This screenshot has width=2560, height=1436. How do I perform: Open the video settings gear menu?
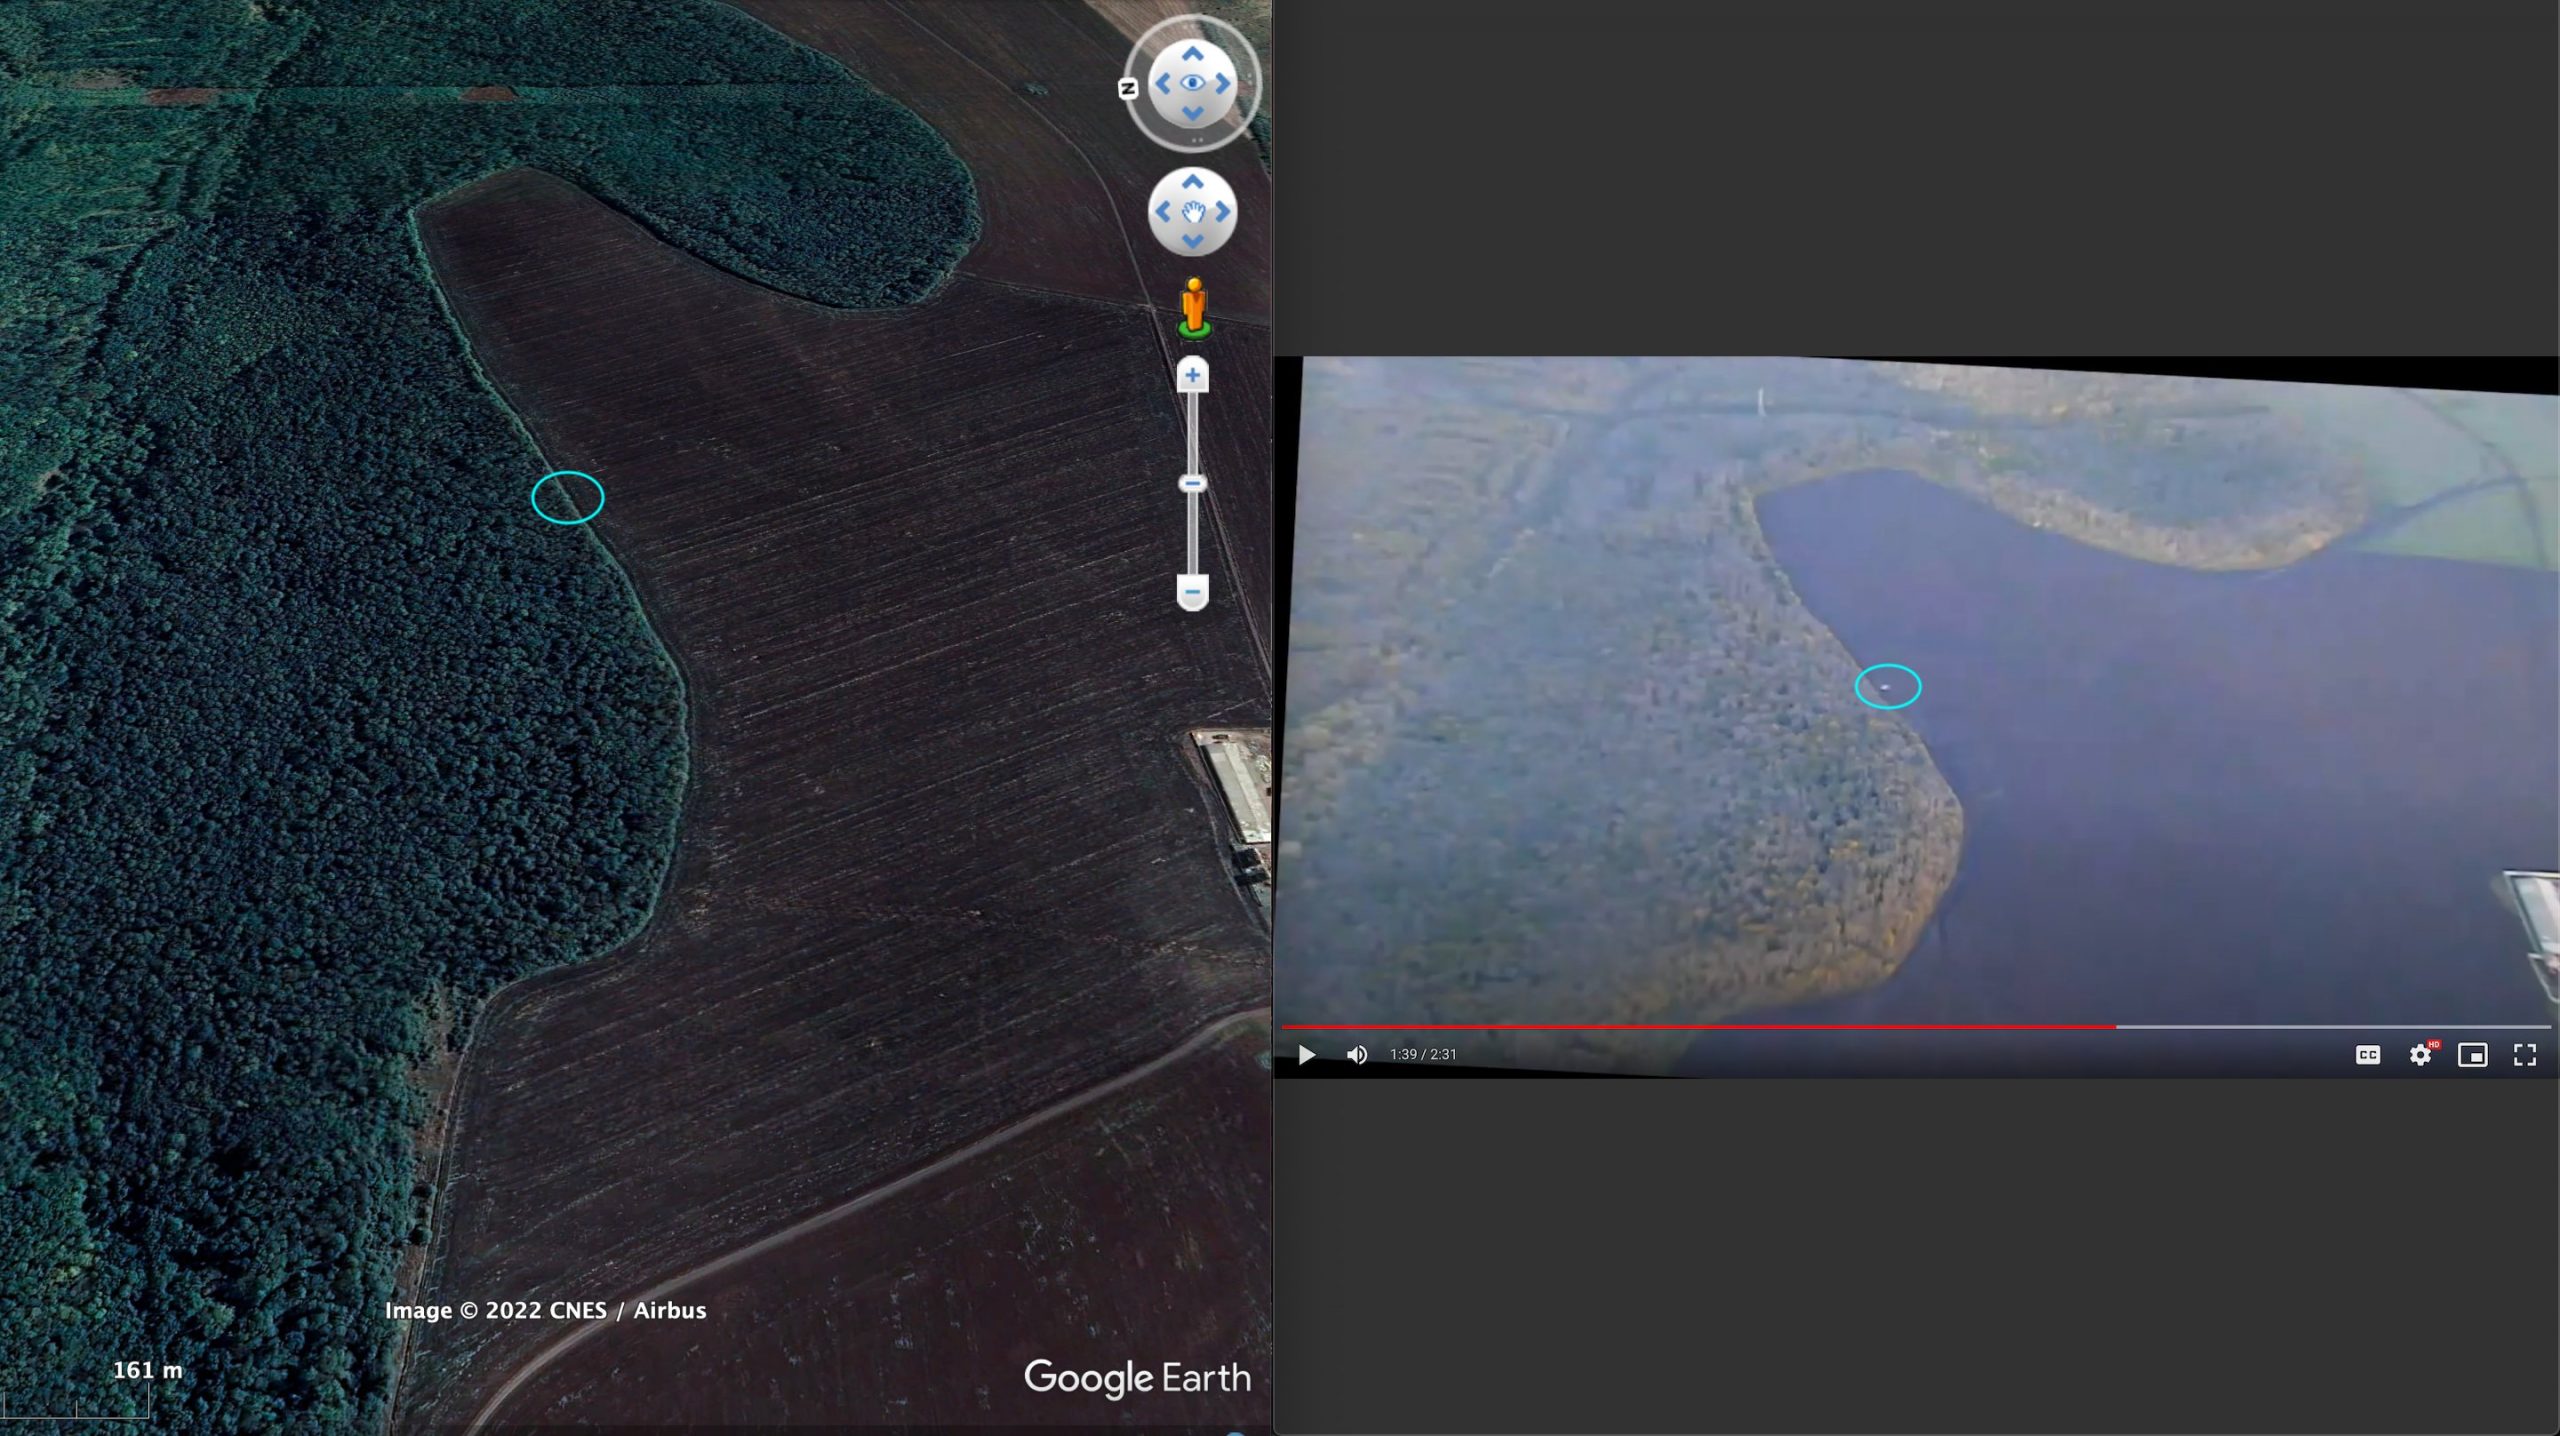tap(2420, 1055)
